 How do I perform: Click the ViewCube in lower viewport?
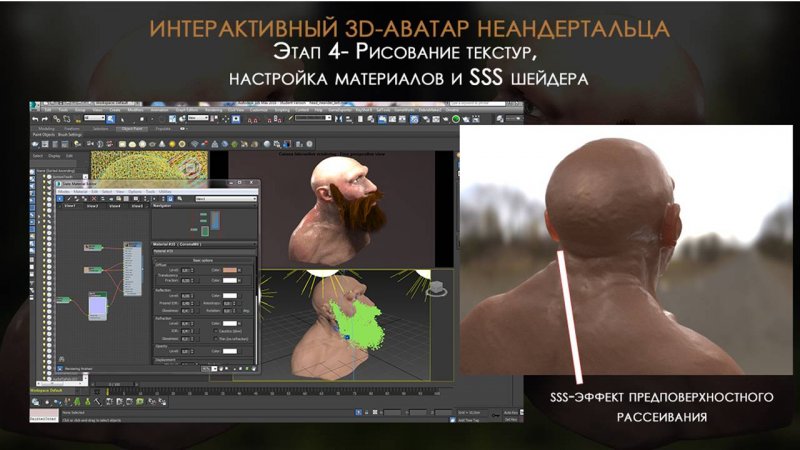[x=436, y=289]
